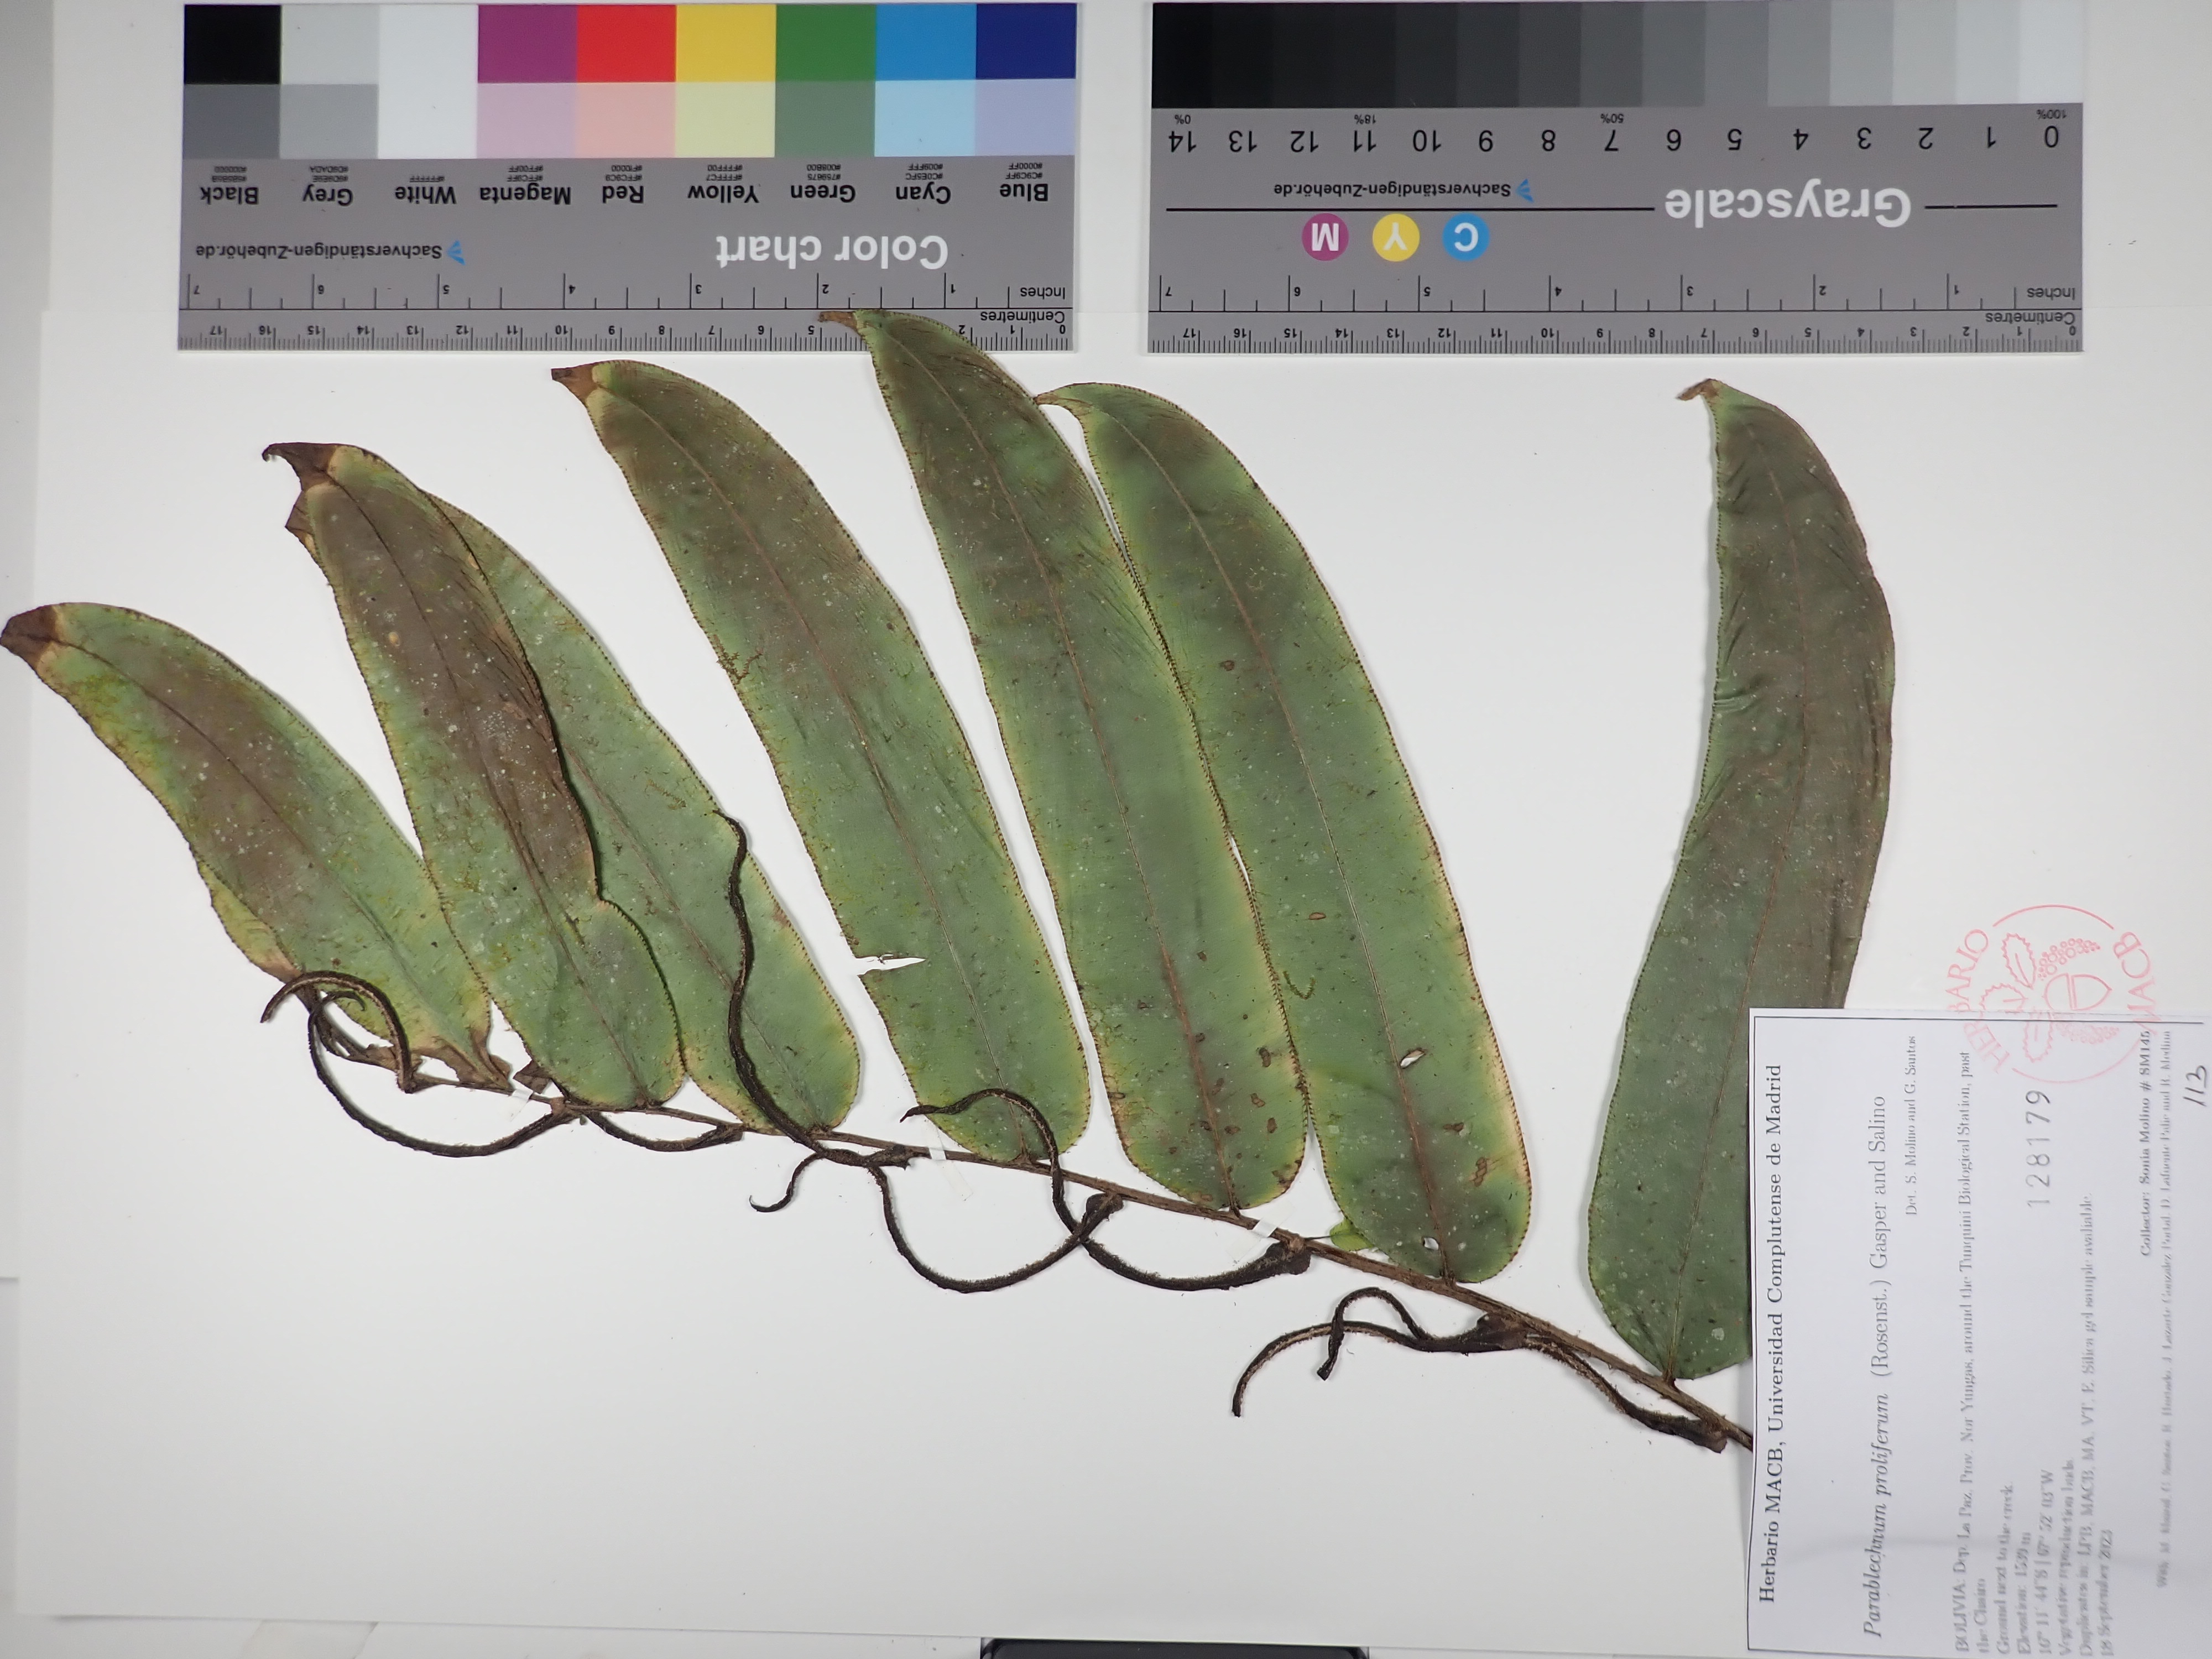Viewport: 2212px width, 1659px height.
Task: Click the 'Magenta' label on color chart
Action: click(x=526, y=195)
